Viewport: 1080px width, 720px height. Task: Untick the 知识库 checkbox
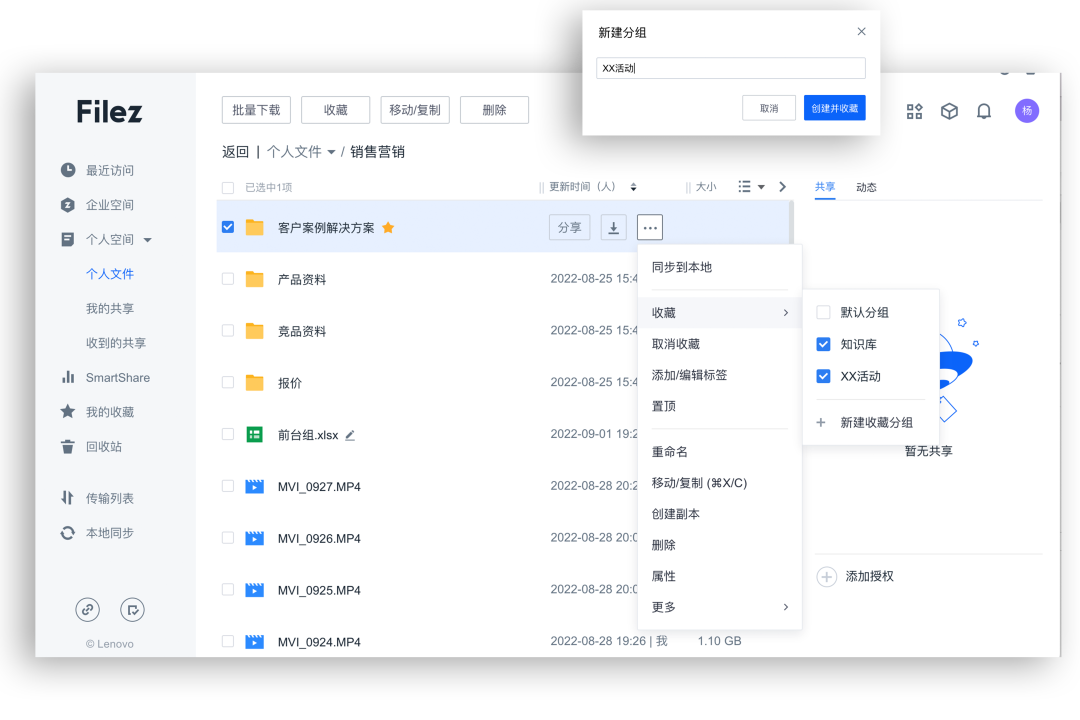[x=823, y=344]
